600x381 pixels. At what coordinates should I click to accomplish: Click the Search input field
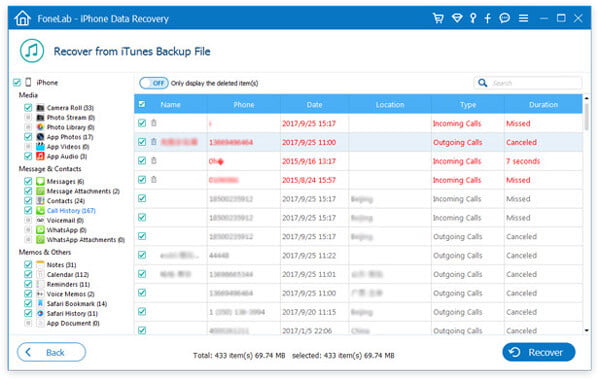[535, 83]
